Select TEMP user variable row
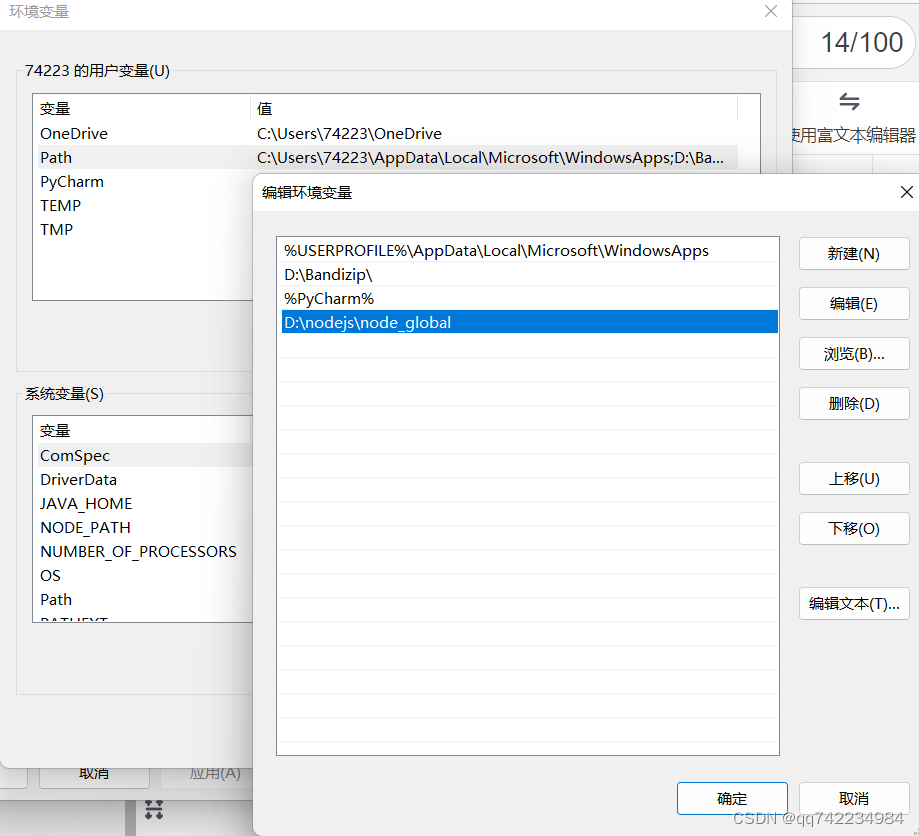Screen dimensions: 919x836 click(60, 205)
